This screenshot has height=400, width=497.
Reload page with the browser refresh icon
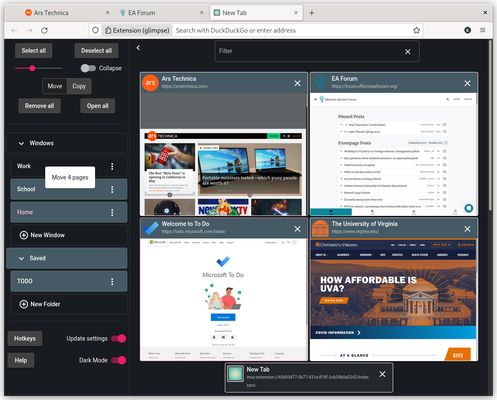(44, 30)
